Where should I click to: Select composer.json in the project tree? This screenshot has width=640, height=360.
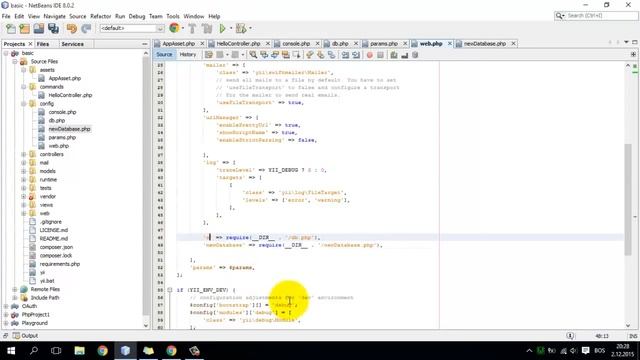(x=56, y=247)
